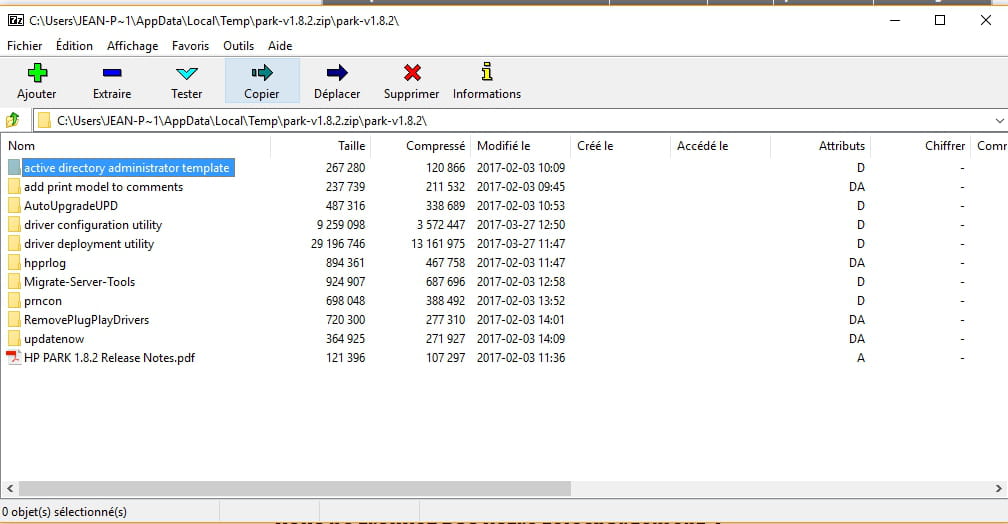Click PDF icon of HP PARK Release Notes
The width and height of the screenshot is (1008, 524).
click(x=14, y=357)
